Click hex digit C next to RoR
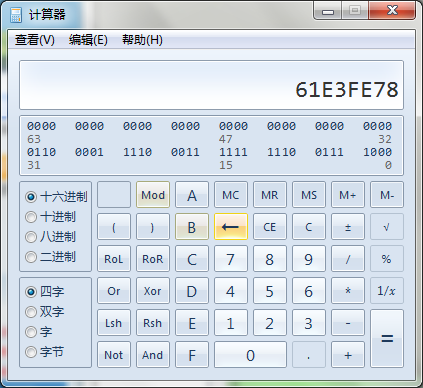 [192, 259]
